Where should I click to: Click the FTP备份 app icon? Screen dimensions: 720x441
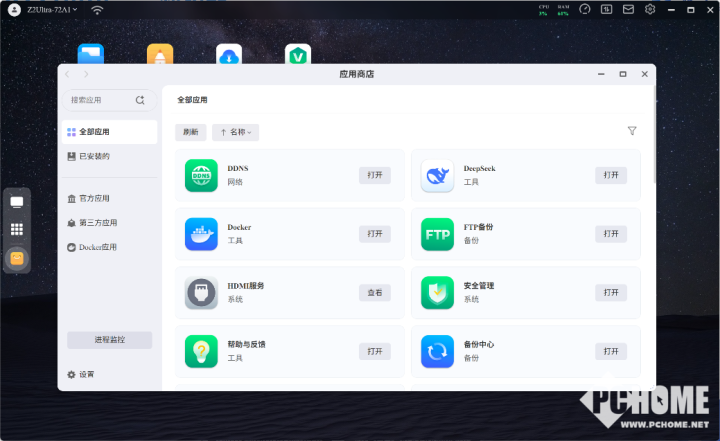point(437,234)
